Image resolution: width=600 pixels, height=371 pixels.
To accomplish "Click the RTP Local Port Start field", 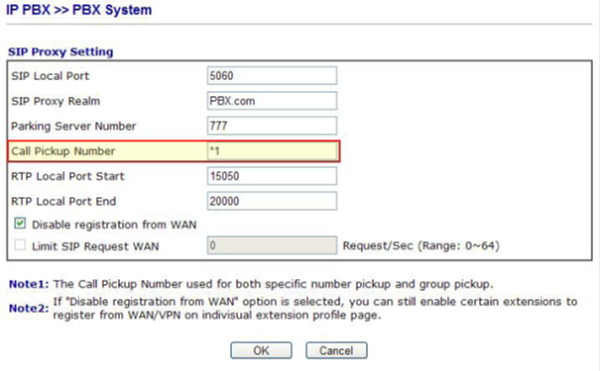I will coord(272,176).
